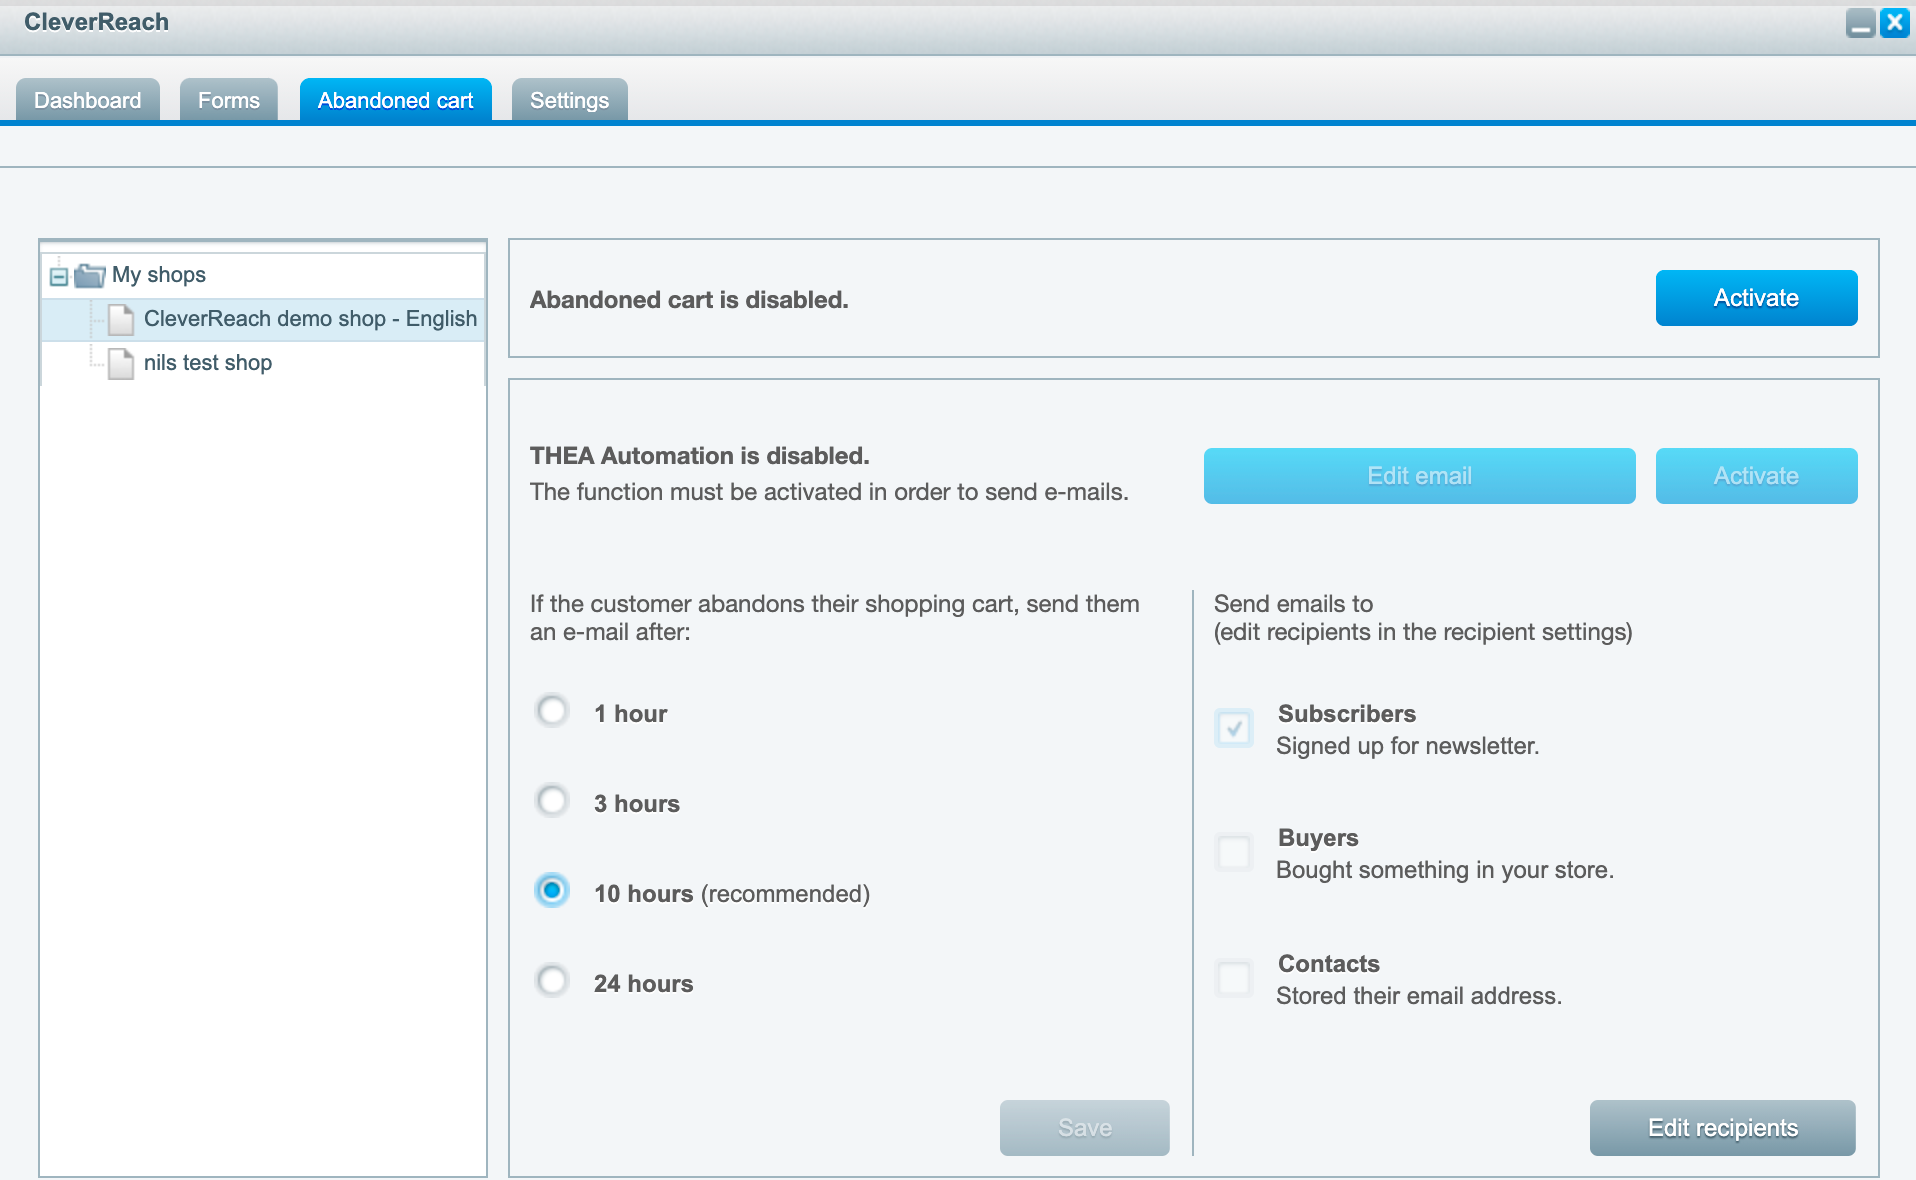Enable the Buyers checkbox
Viewport: 1916px width, 1180px height.
click(x=1234, y=853)
